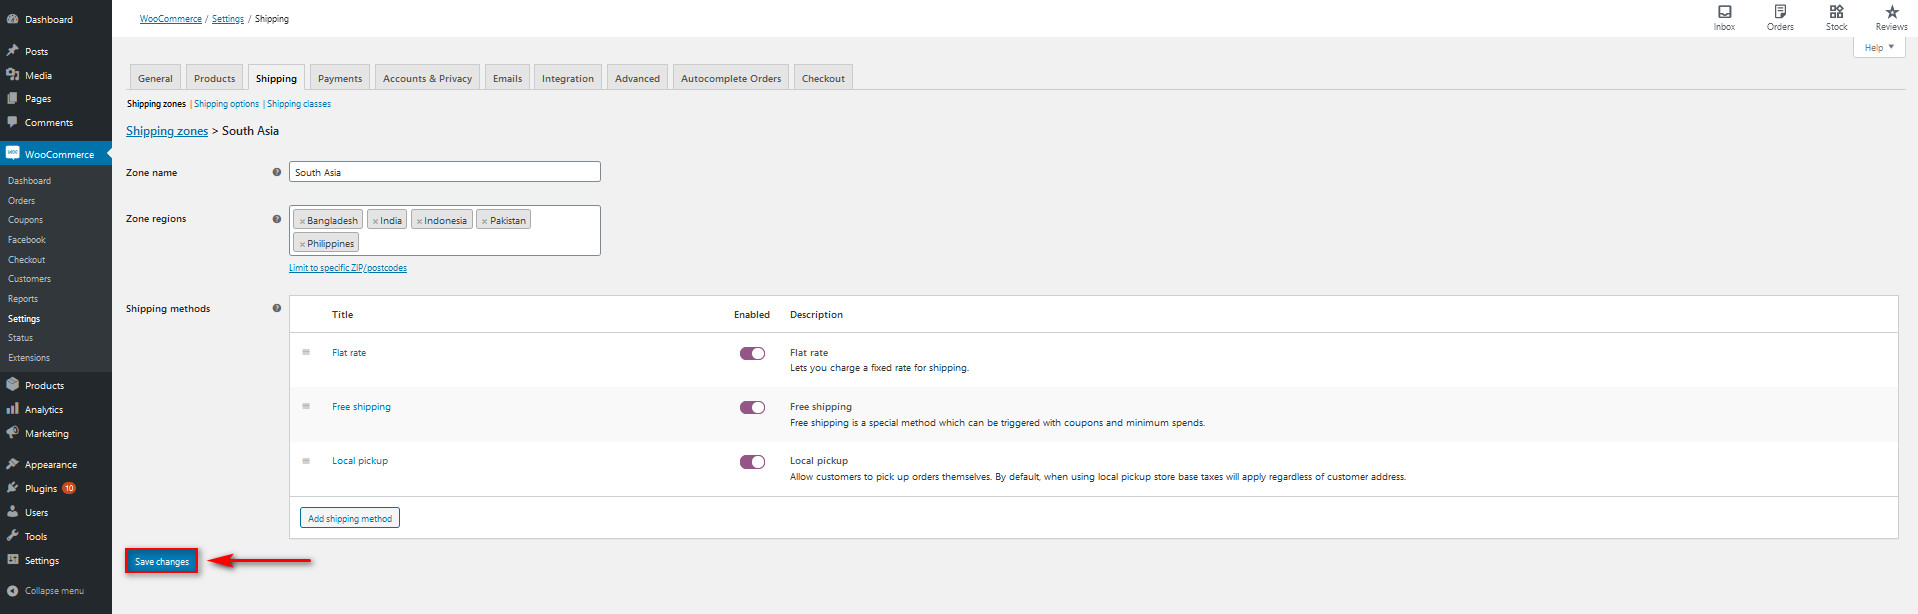The image size is (1918, 614).
Task: Remove India from zone regions
Action: (x=375, y=221)
